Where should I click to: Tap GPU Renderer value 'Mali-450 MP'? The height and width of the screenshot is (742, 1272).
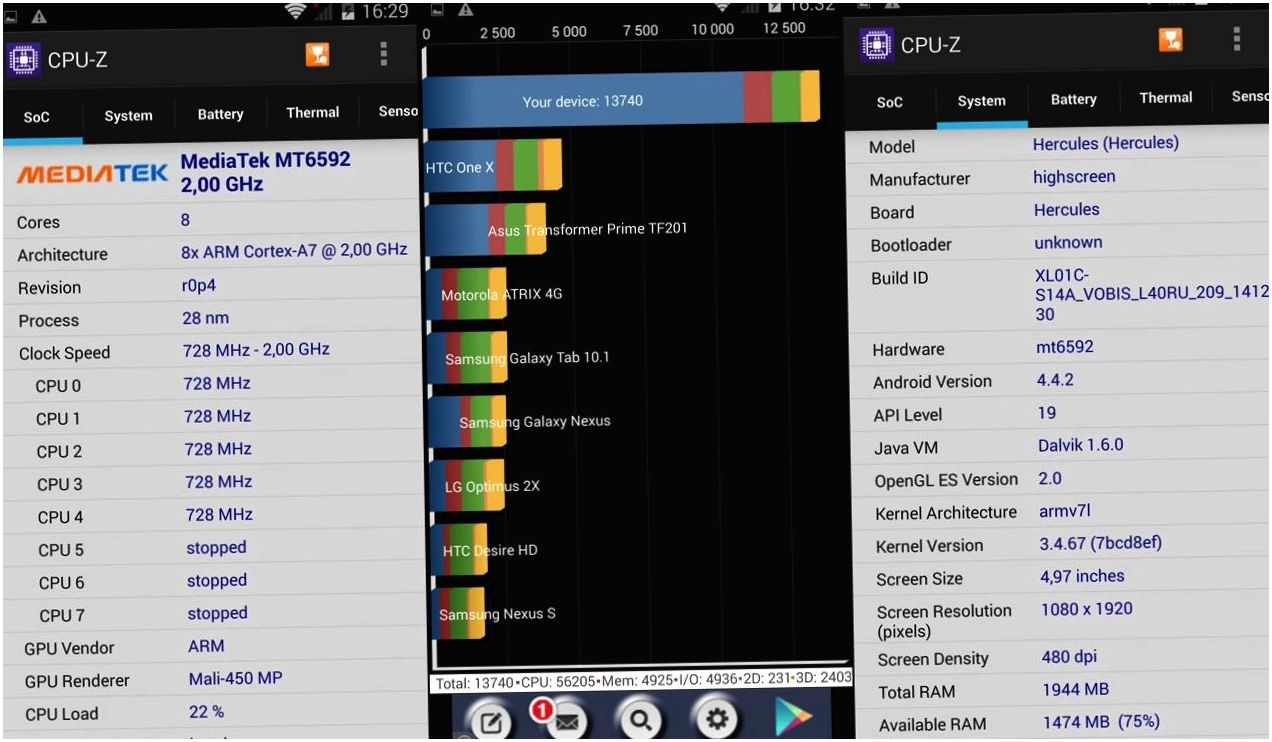pos(236,679)
